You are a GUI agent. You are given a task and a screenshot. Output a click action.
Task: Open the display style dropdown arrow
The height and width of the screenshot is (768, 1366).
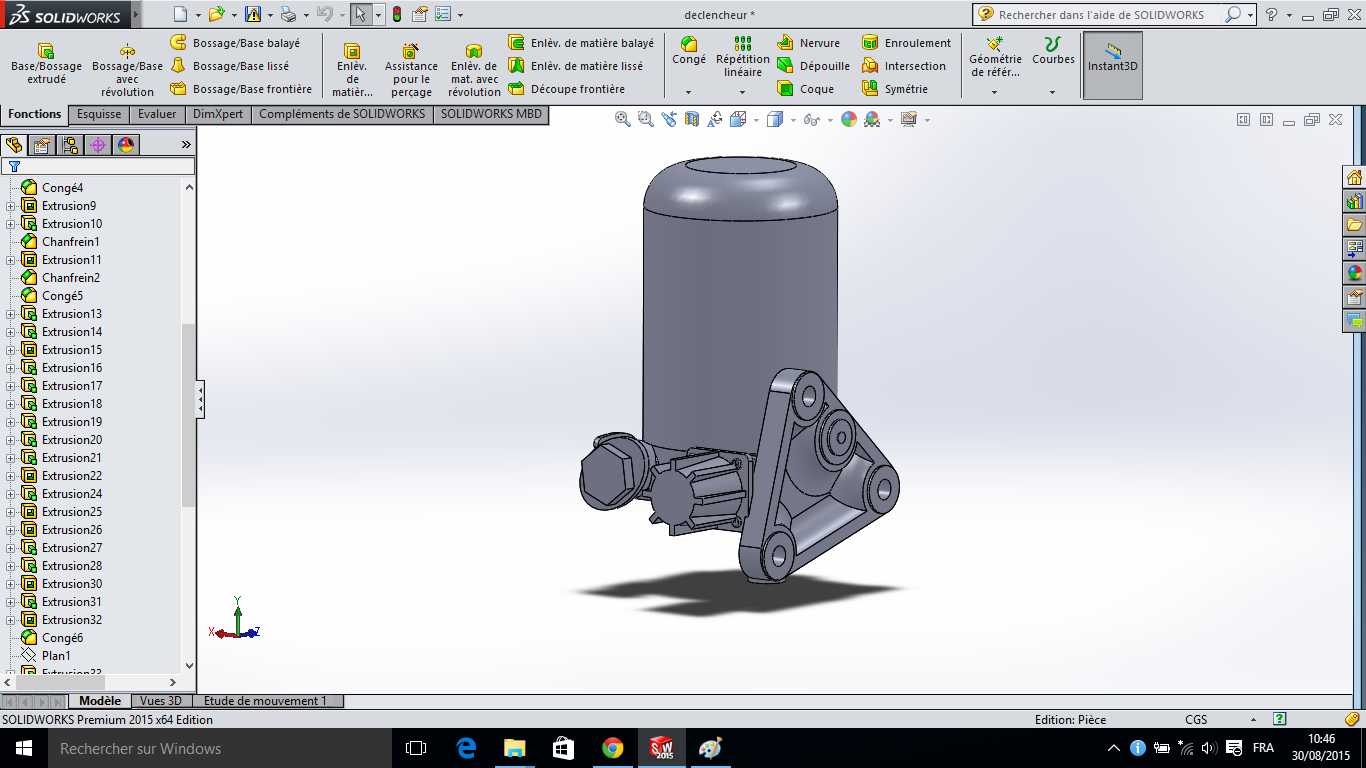[793, 120]
